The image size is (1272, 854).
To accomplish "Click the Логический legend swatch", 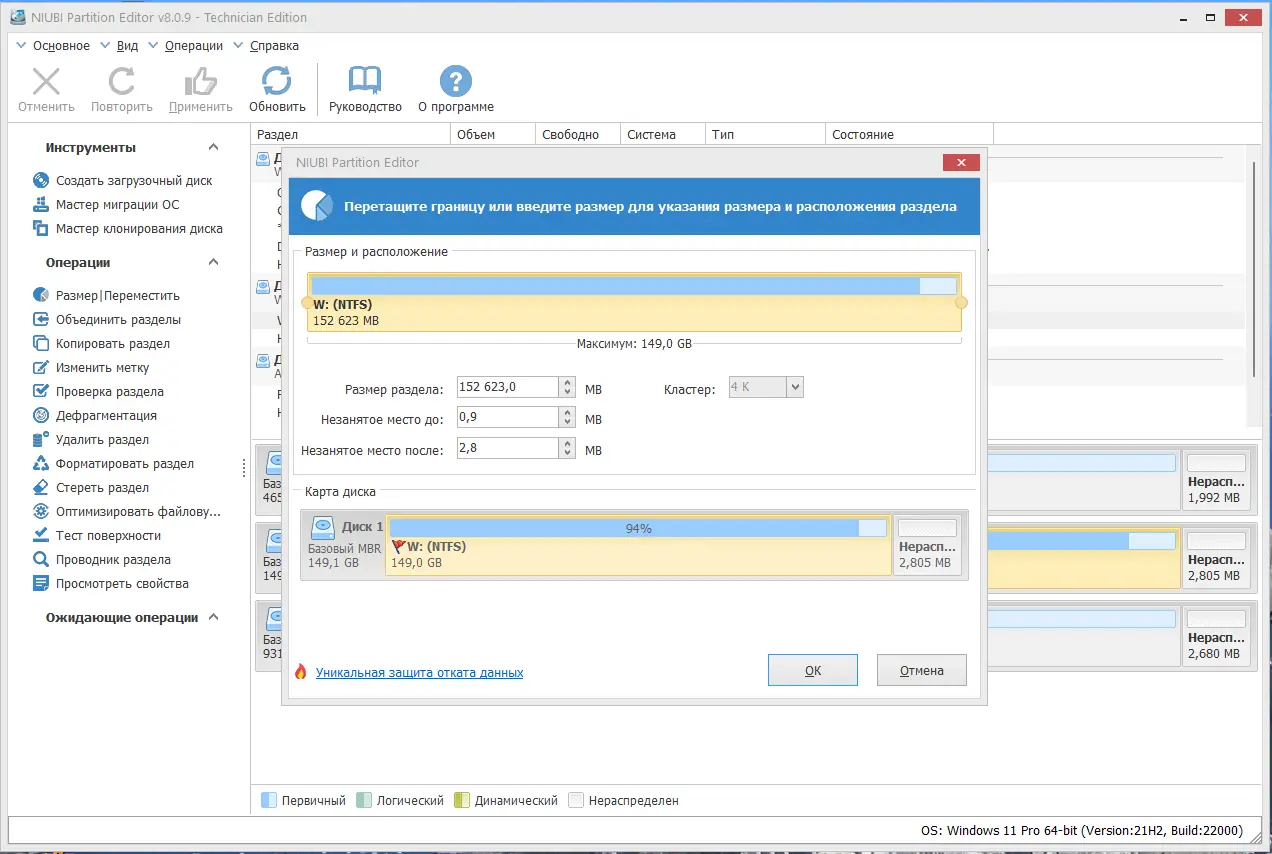I will pos(364,800).
